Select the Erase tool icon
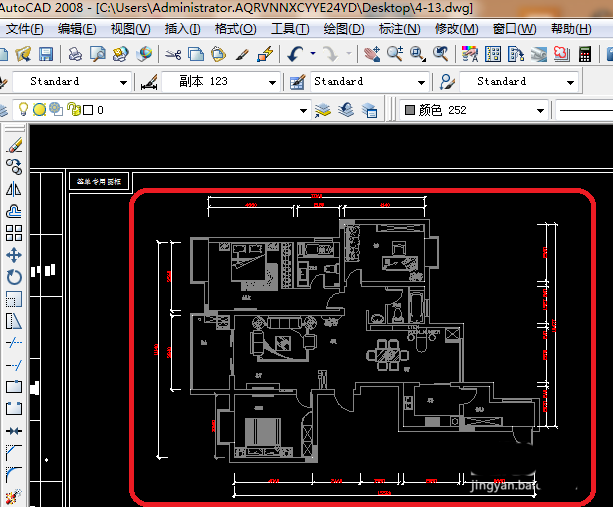The image size is (613, 507). (x=14, y=145)
